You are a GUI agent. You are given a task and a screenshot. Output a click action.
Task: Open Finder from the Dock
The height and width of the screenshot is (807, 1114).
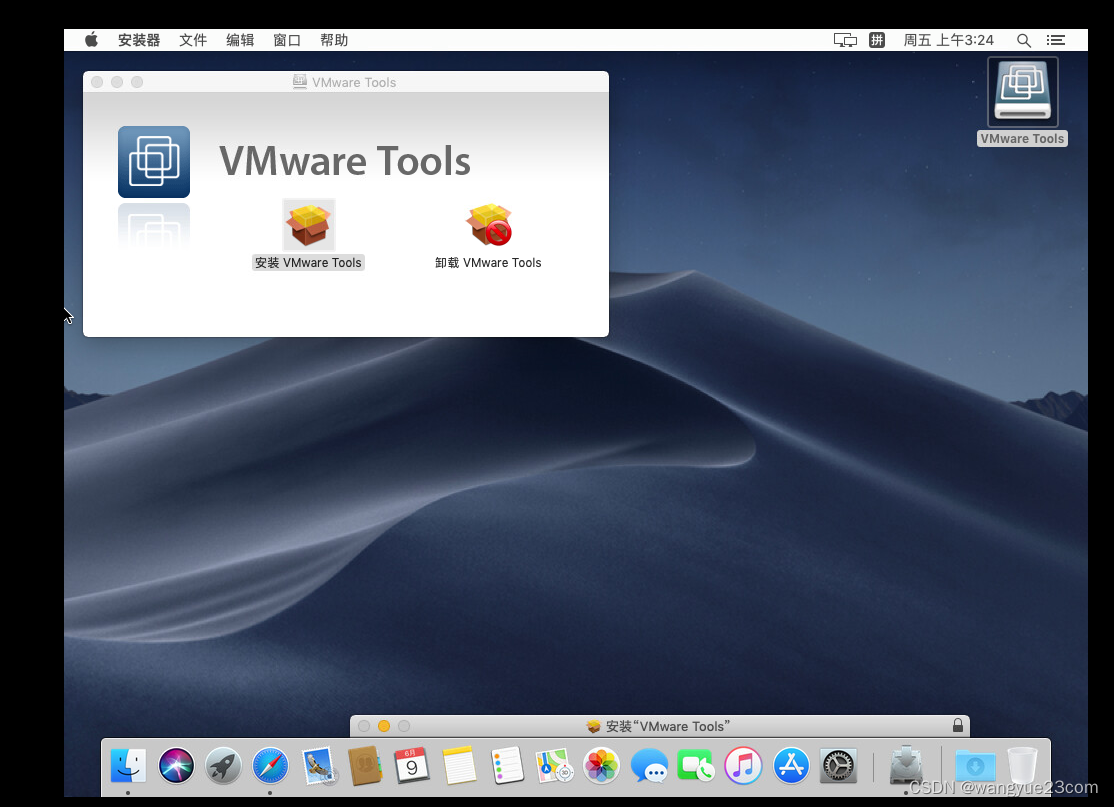129,767
